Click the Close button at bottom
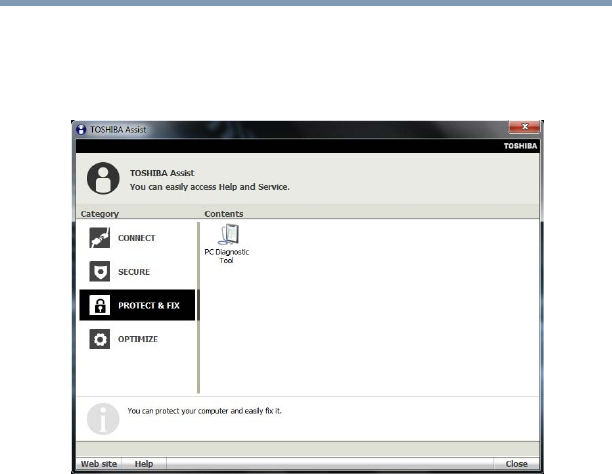This screenshot has height=474, width=612. 516,464
